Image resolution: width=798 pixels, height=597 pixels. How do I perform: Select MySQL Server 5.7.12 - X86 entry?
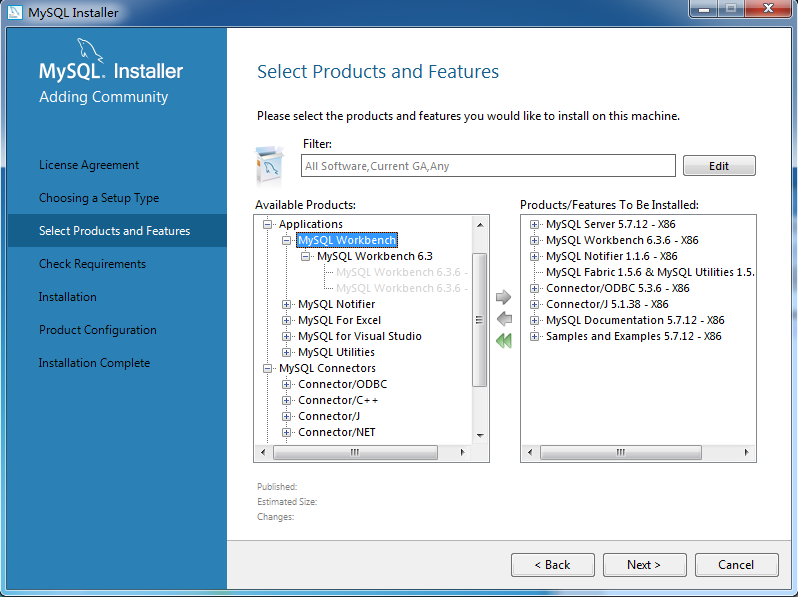click(x=611, y=224)
